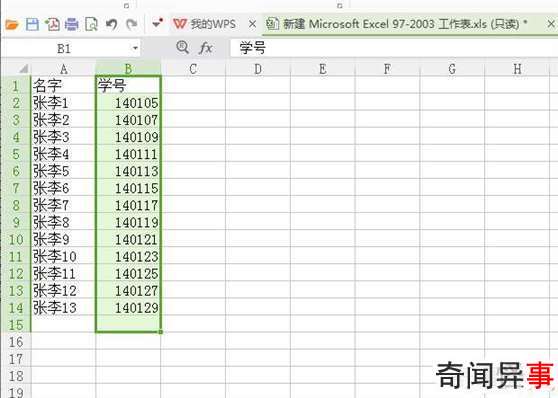Close the 工作表.xls document tab

[x=551, y=24]
